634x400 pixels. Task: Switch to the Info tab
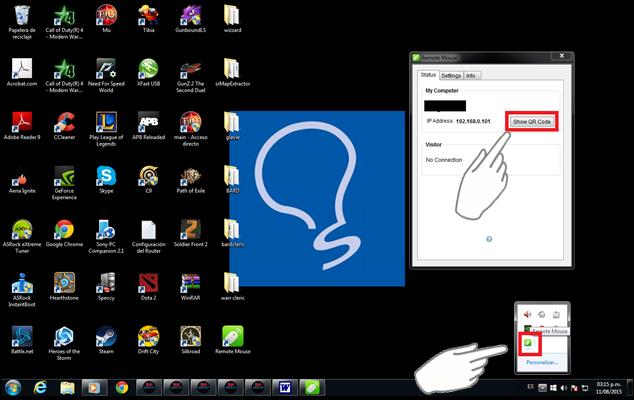(471, 76)
